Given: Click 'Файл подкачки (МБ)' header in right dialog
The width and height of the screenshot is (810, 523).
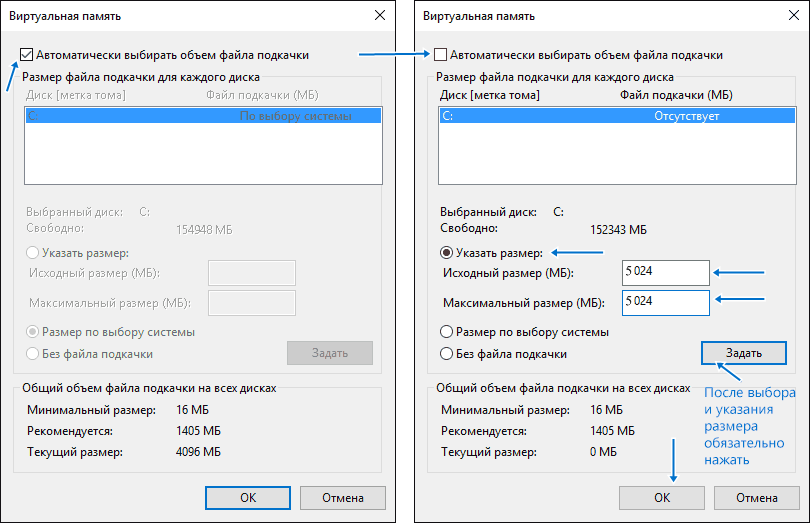Looking at the screenshot, I should tap(676, 95).
